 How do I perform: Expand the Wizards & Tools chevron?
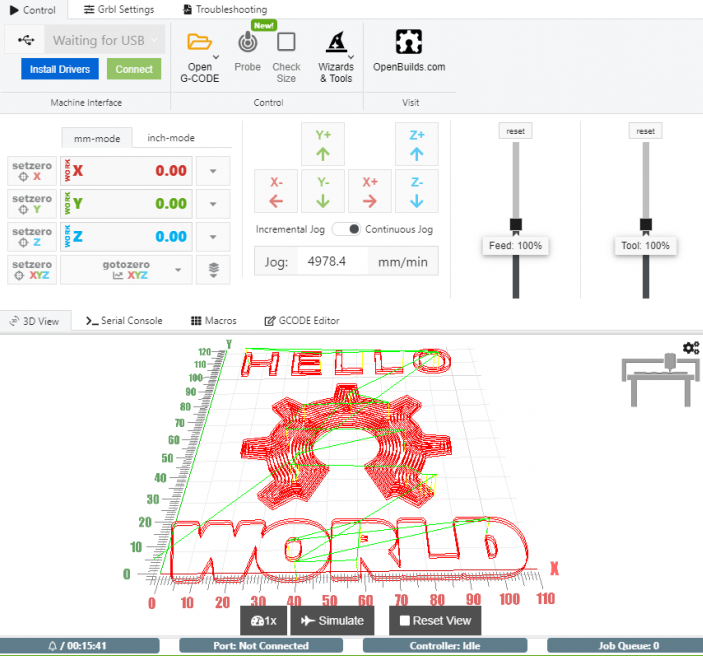(x=351, y=57)
